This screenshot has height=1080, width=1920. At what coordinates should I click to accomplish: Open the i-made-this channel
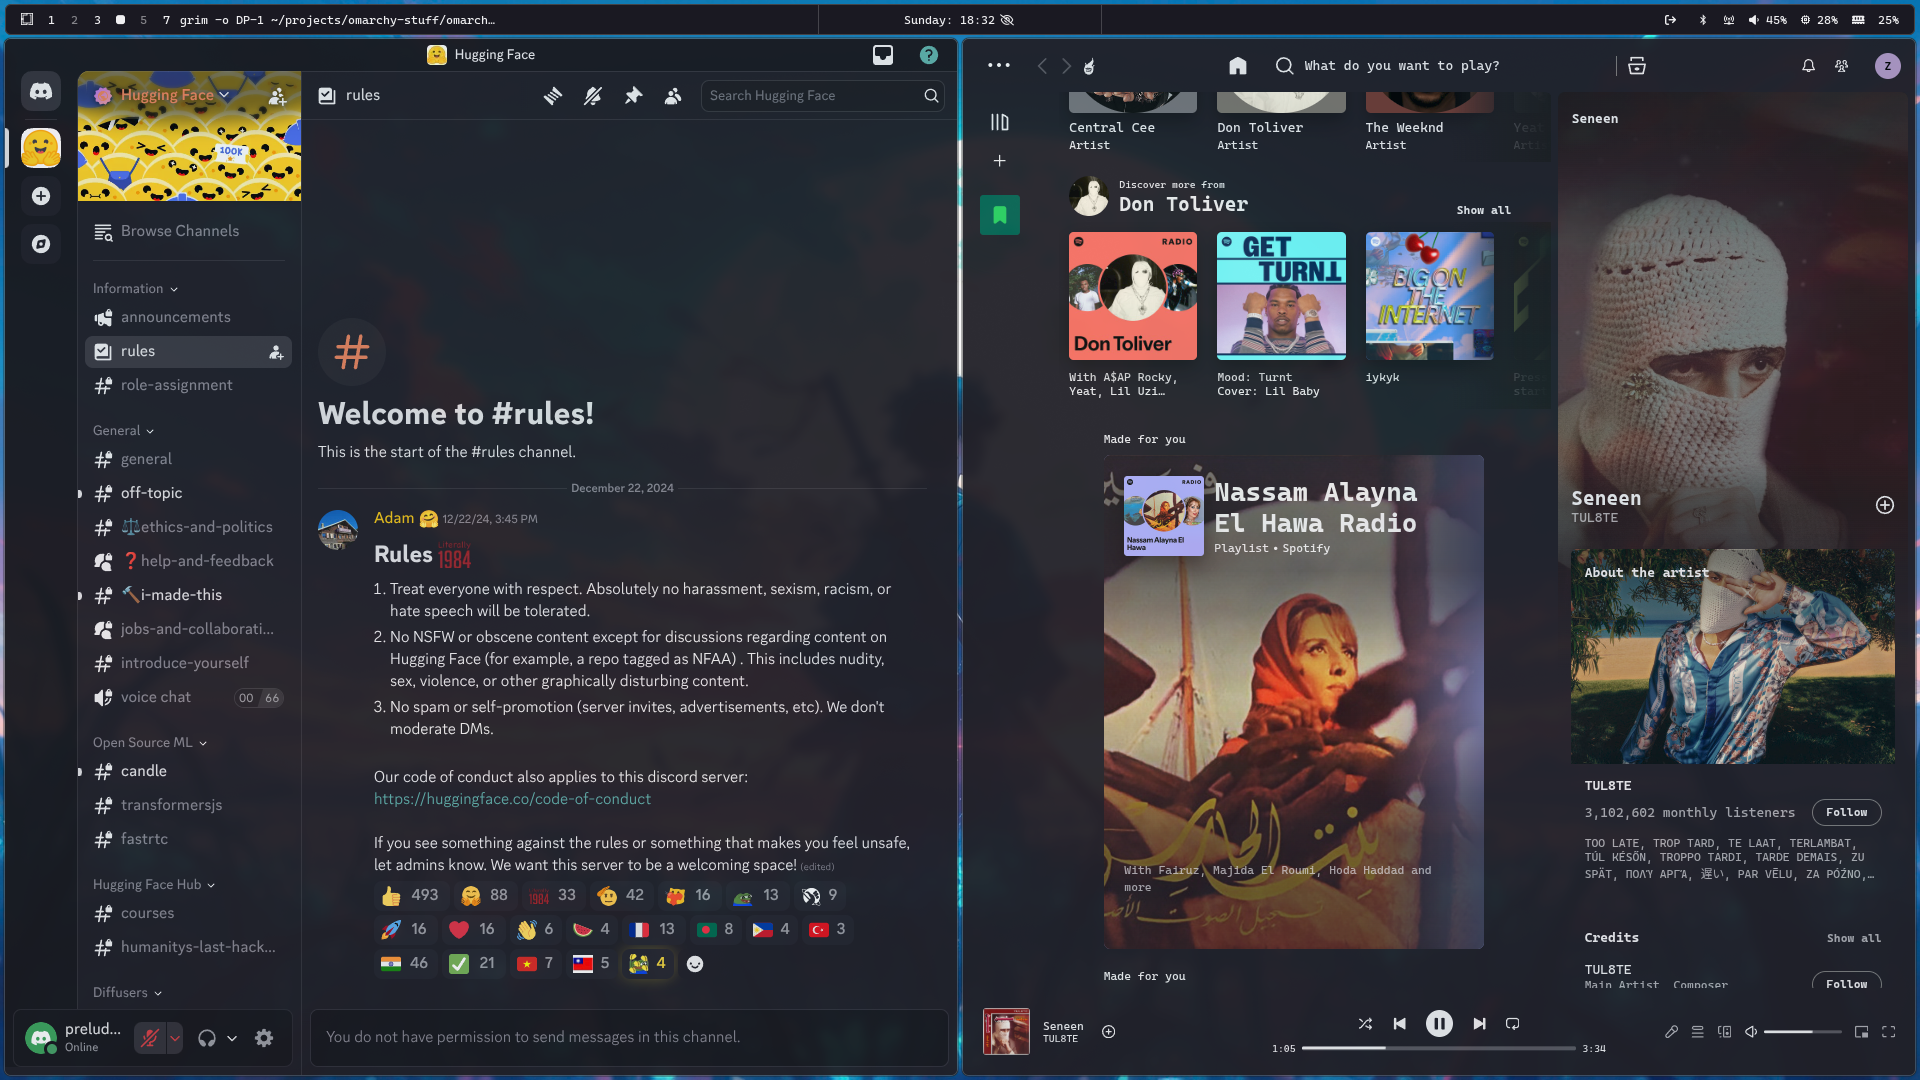[x=189, y=596]
